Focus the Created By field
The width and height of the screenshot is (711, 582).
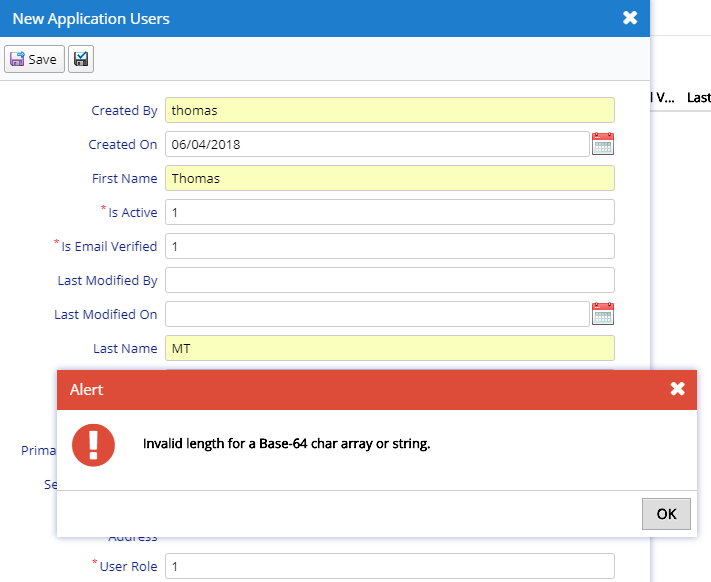point(390,110)
